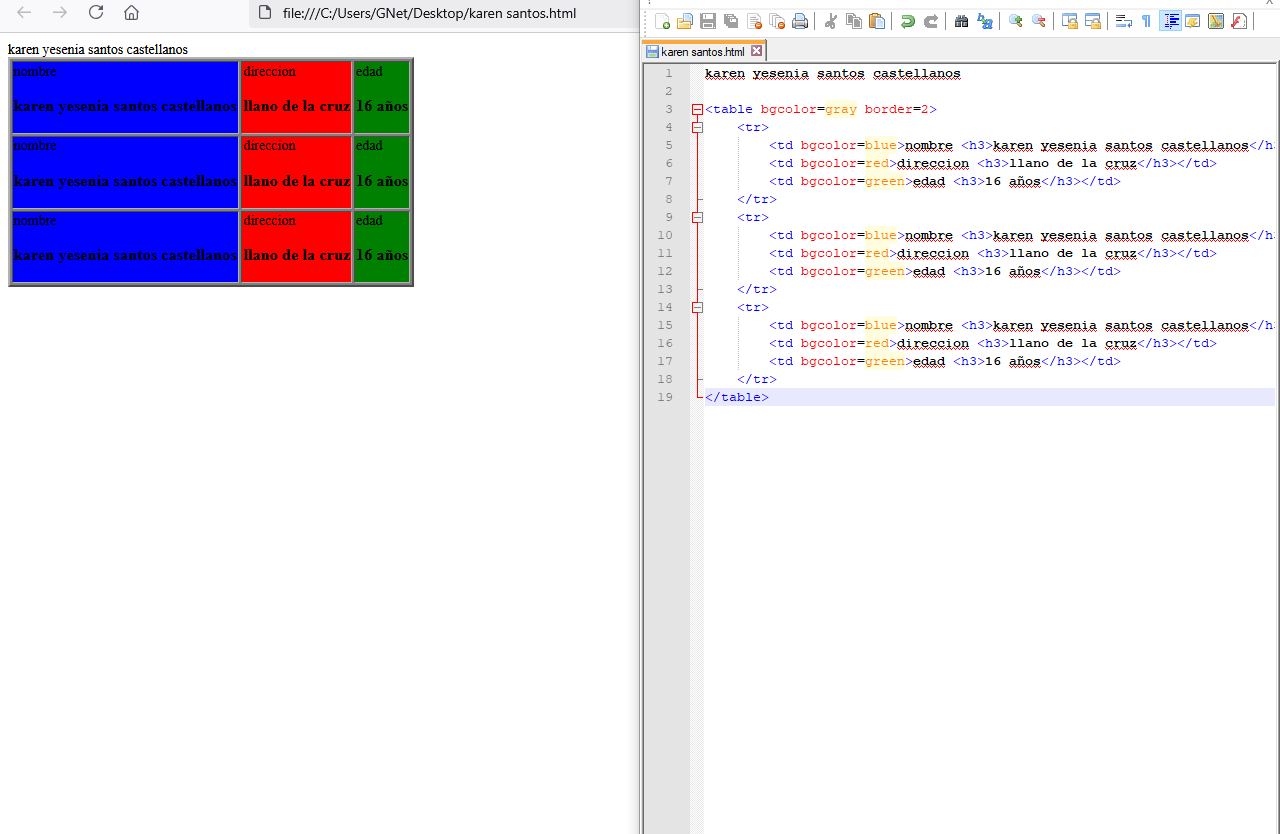Click the blue td code on line 10
The width and height of the screenshot is (1280, 834).
pos(1022,235)
